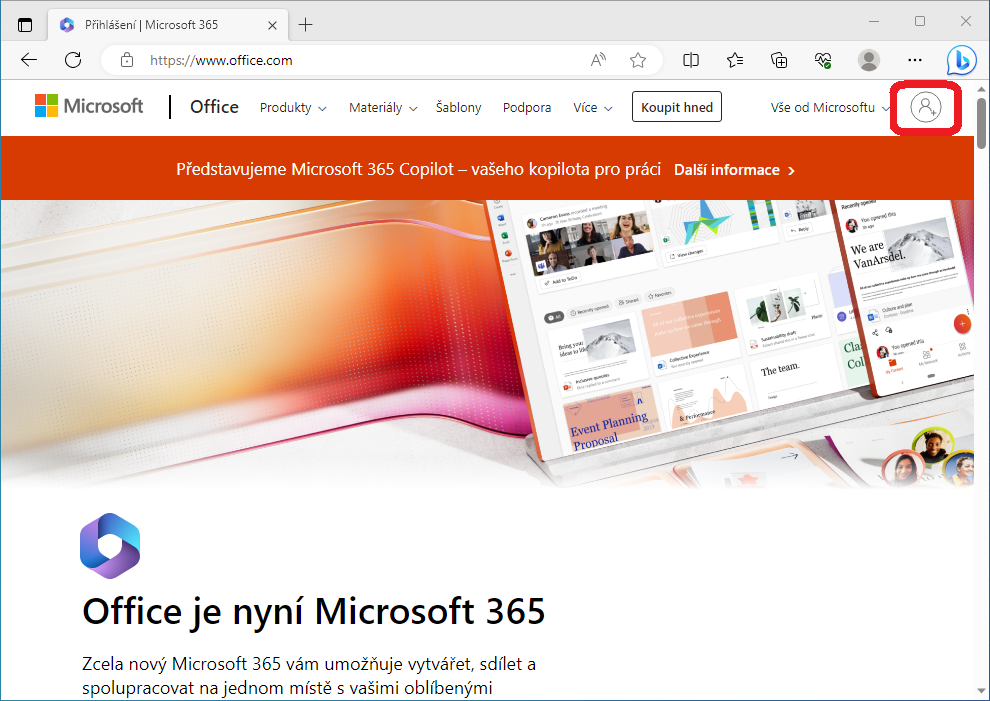Image resolution: width=990 pixels, height=701 pixels.
Task: Open the tab actions menu icon
Action: click(x=25, y=25)
